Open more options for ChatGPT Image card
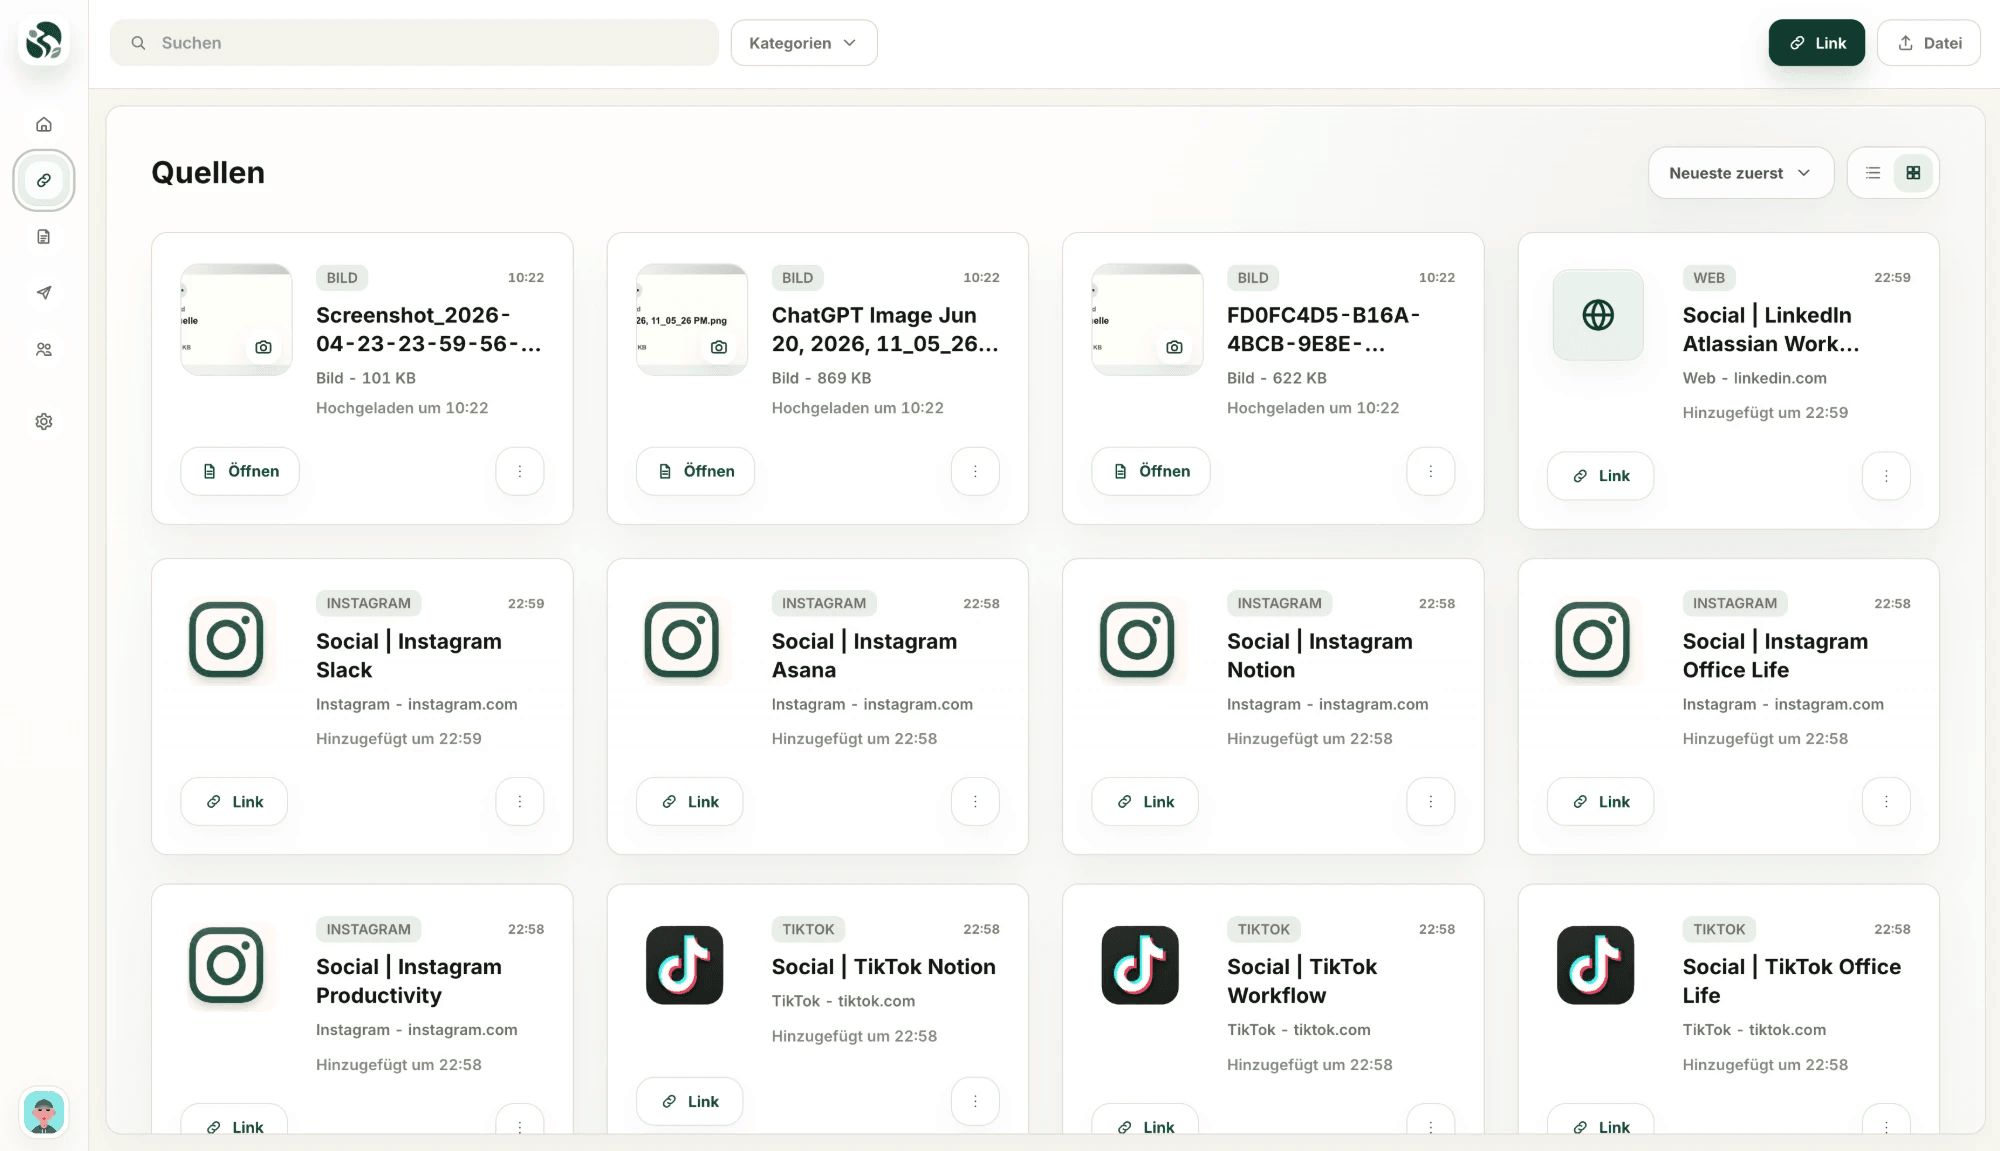The height and width of the screenshot is (1151, 2000). [x=975, y=471]
